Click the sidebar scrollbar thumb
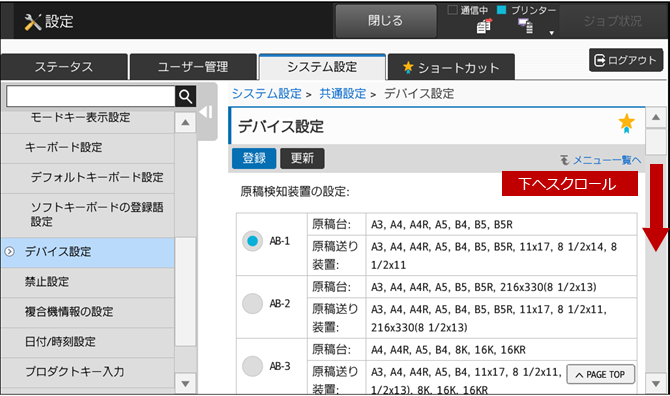 coord(185,292)
